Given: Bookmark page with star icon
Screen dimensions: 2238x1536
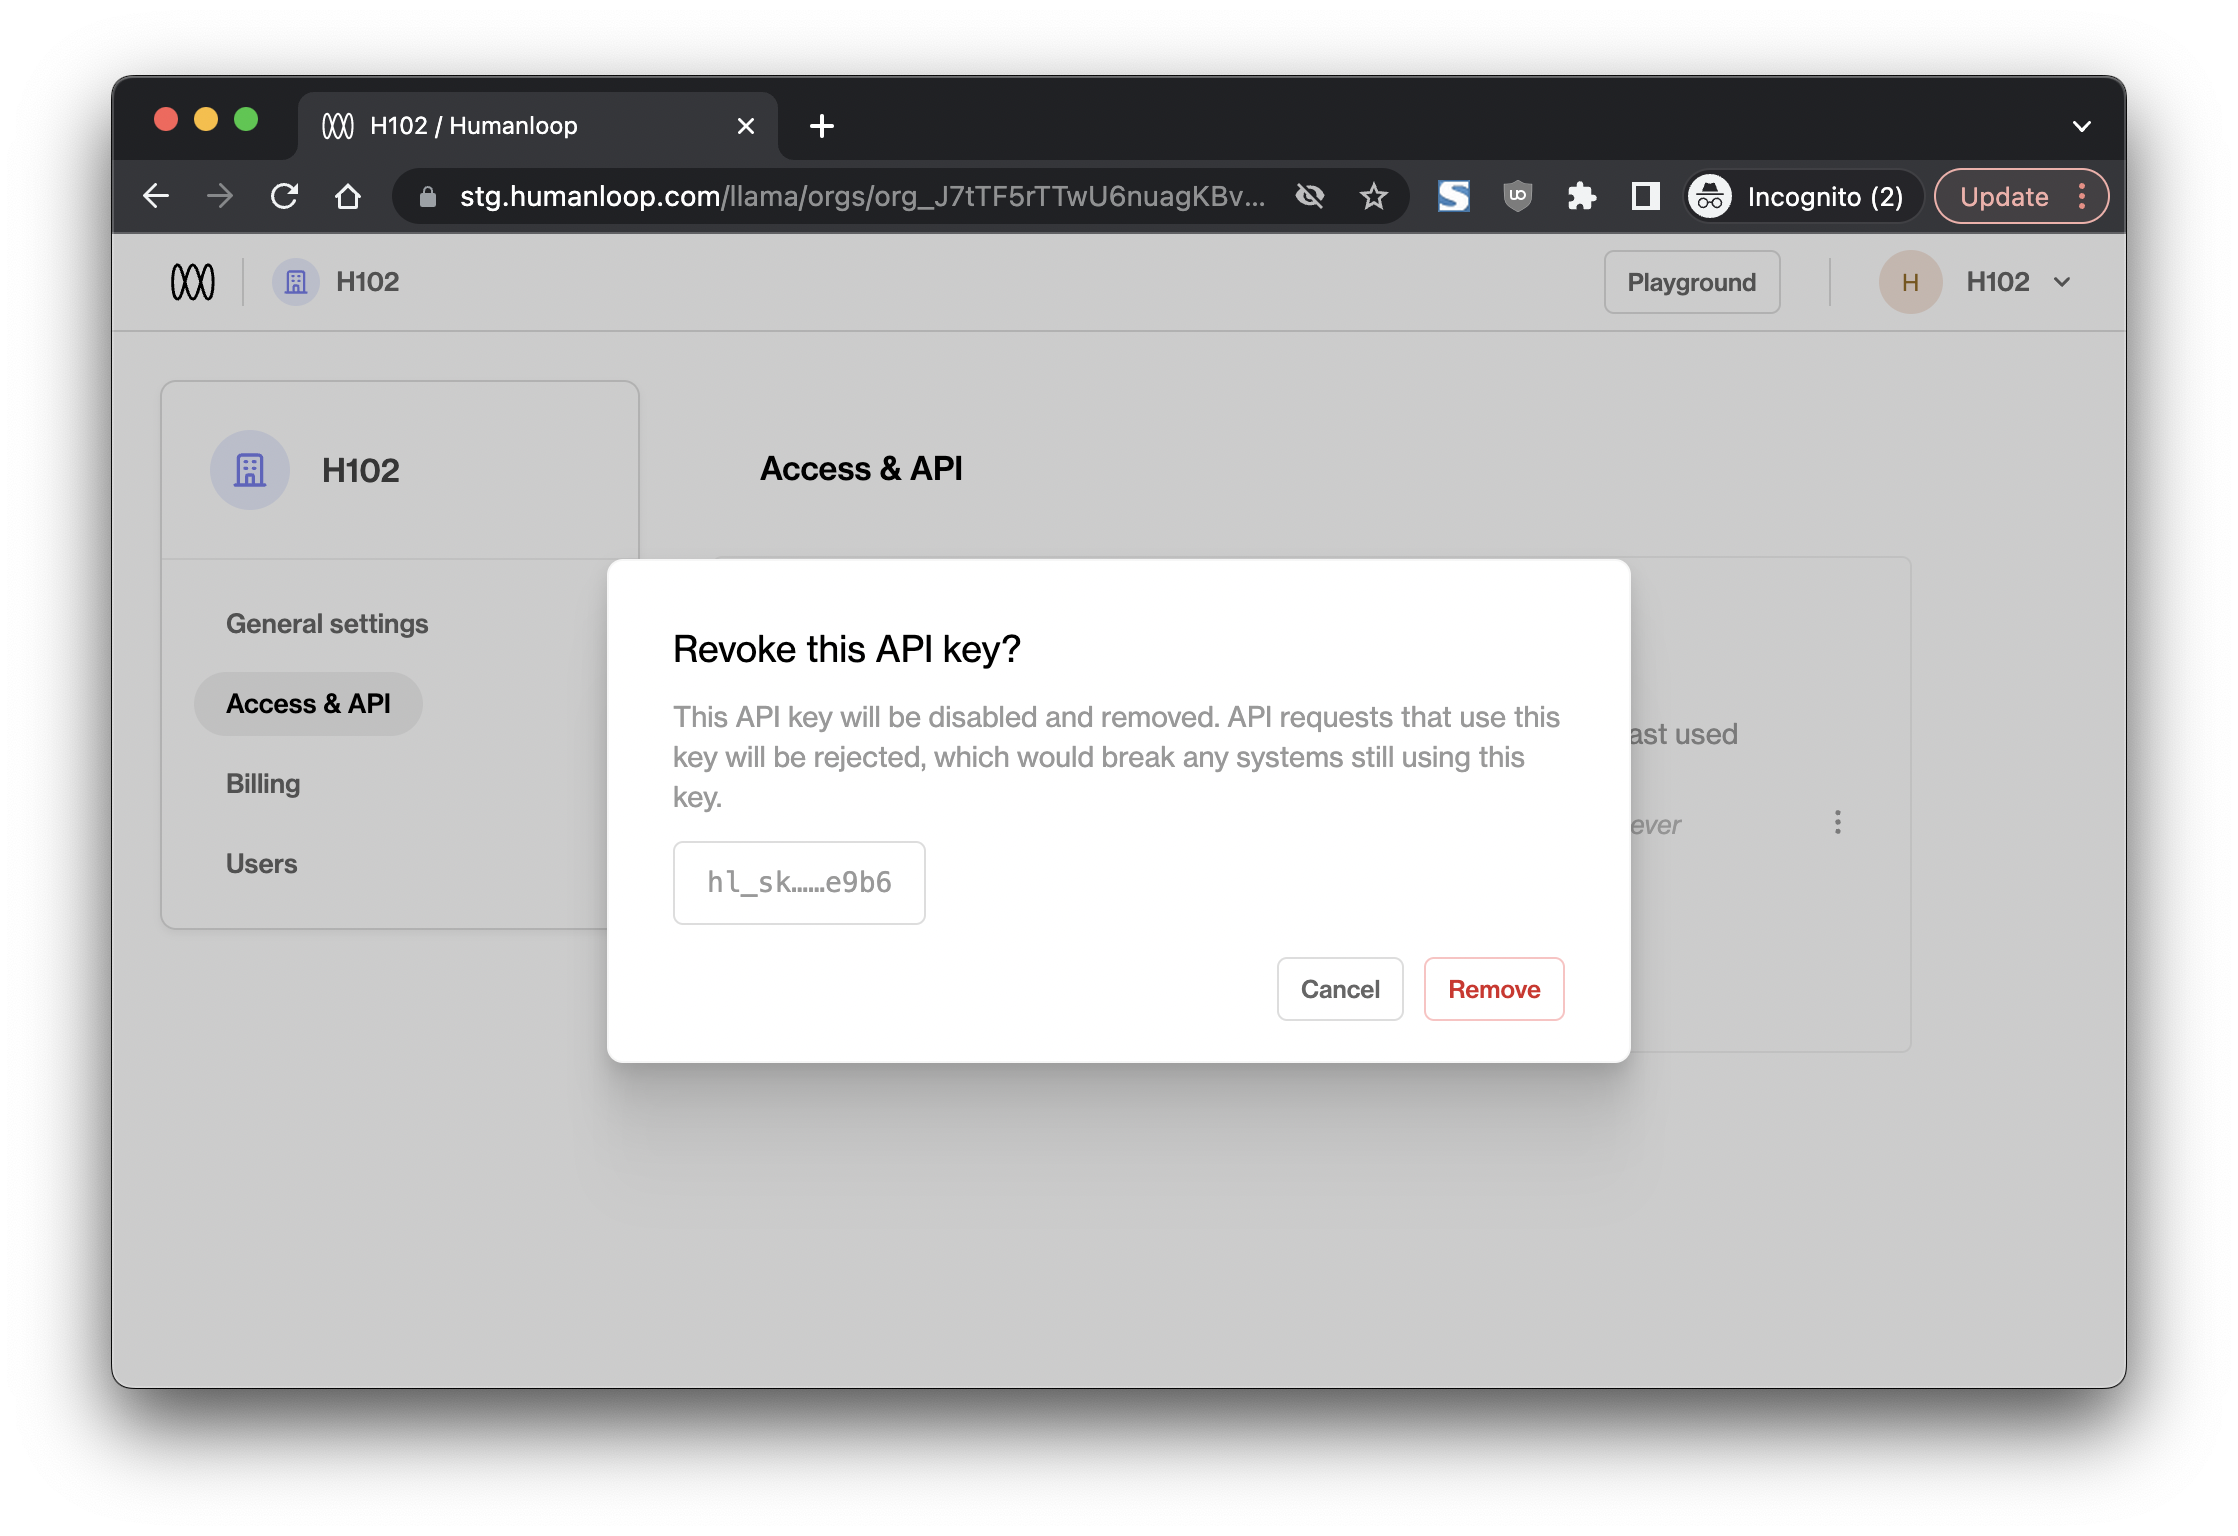Looking at the screenshot, I should 1374,196.
